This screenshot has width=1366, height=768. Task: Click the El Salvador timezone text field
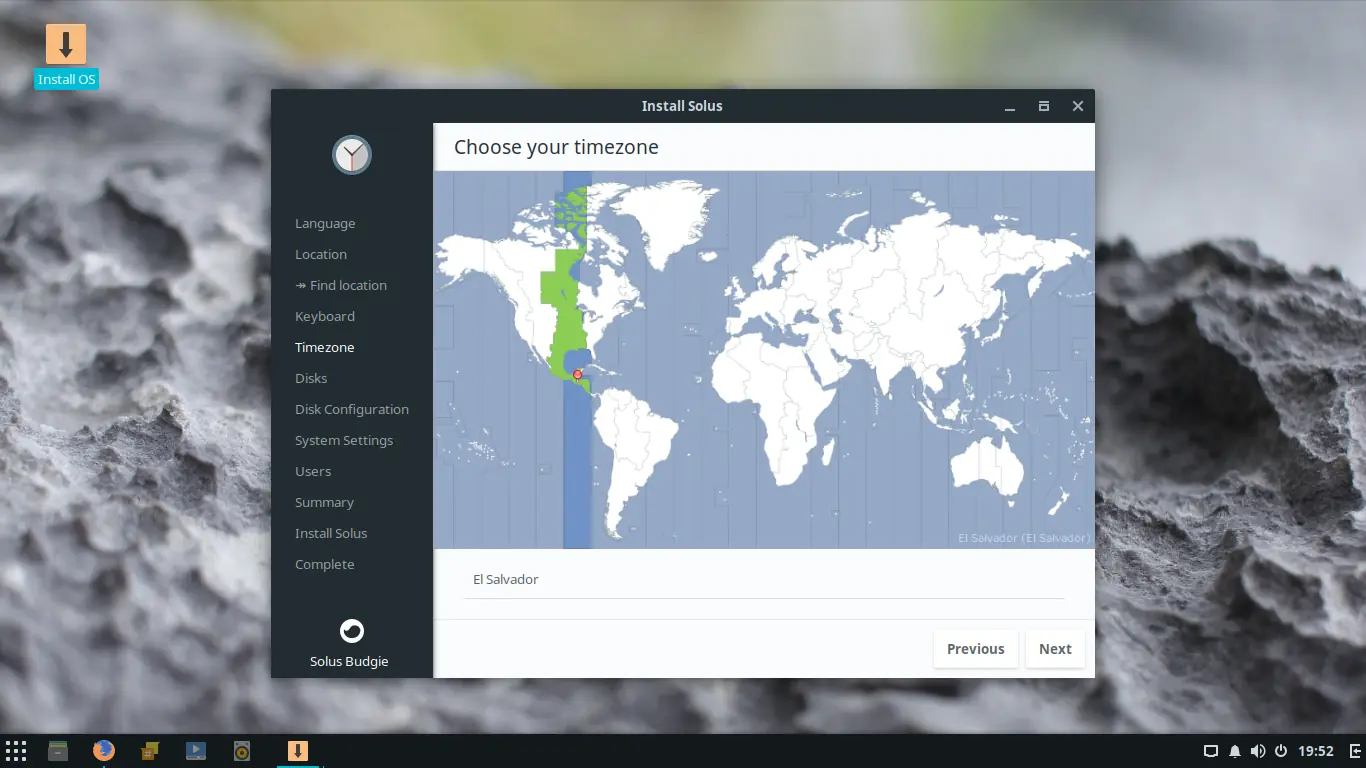764,580
